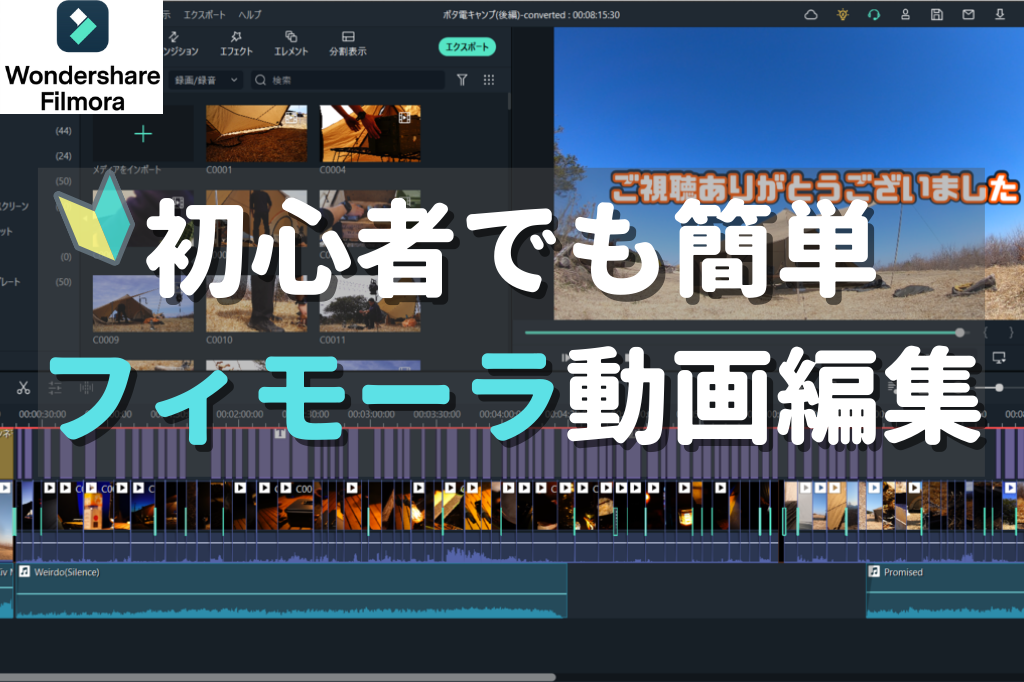Click the timeline zoom slider handle
This screenshot has height=682, width=1024.
999,387
